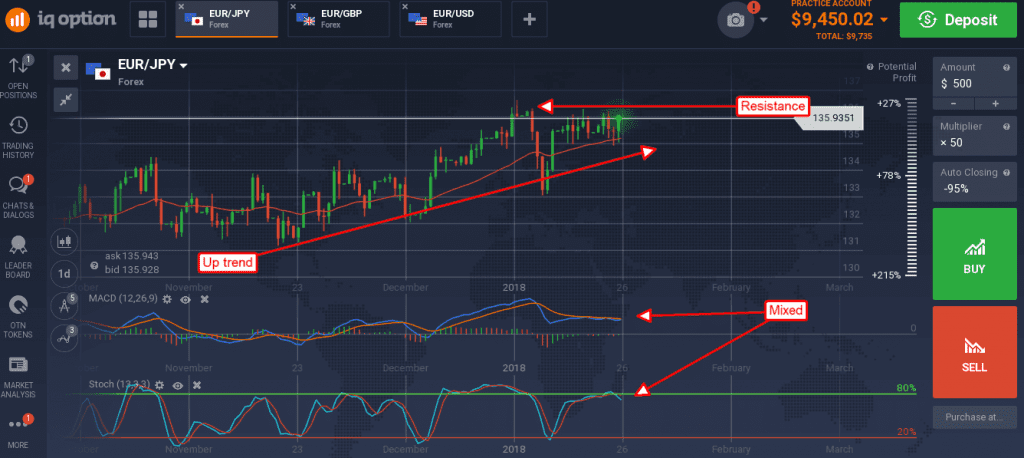This screenshot has width=1024, height=458.
Task: Open the More sidebar menu
Action: point(18,431)
